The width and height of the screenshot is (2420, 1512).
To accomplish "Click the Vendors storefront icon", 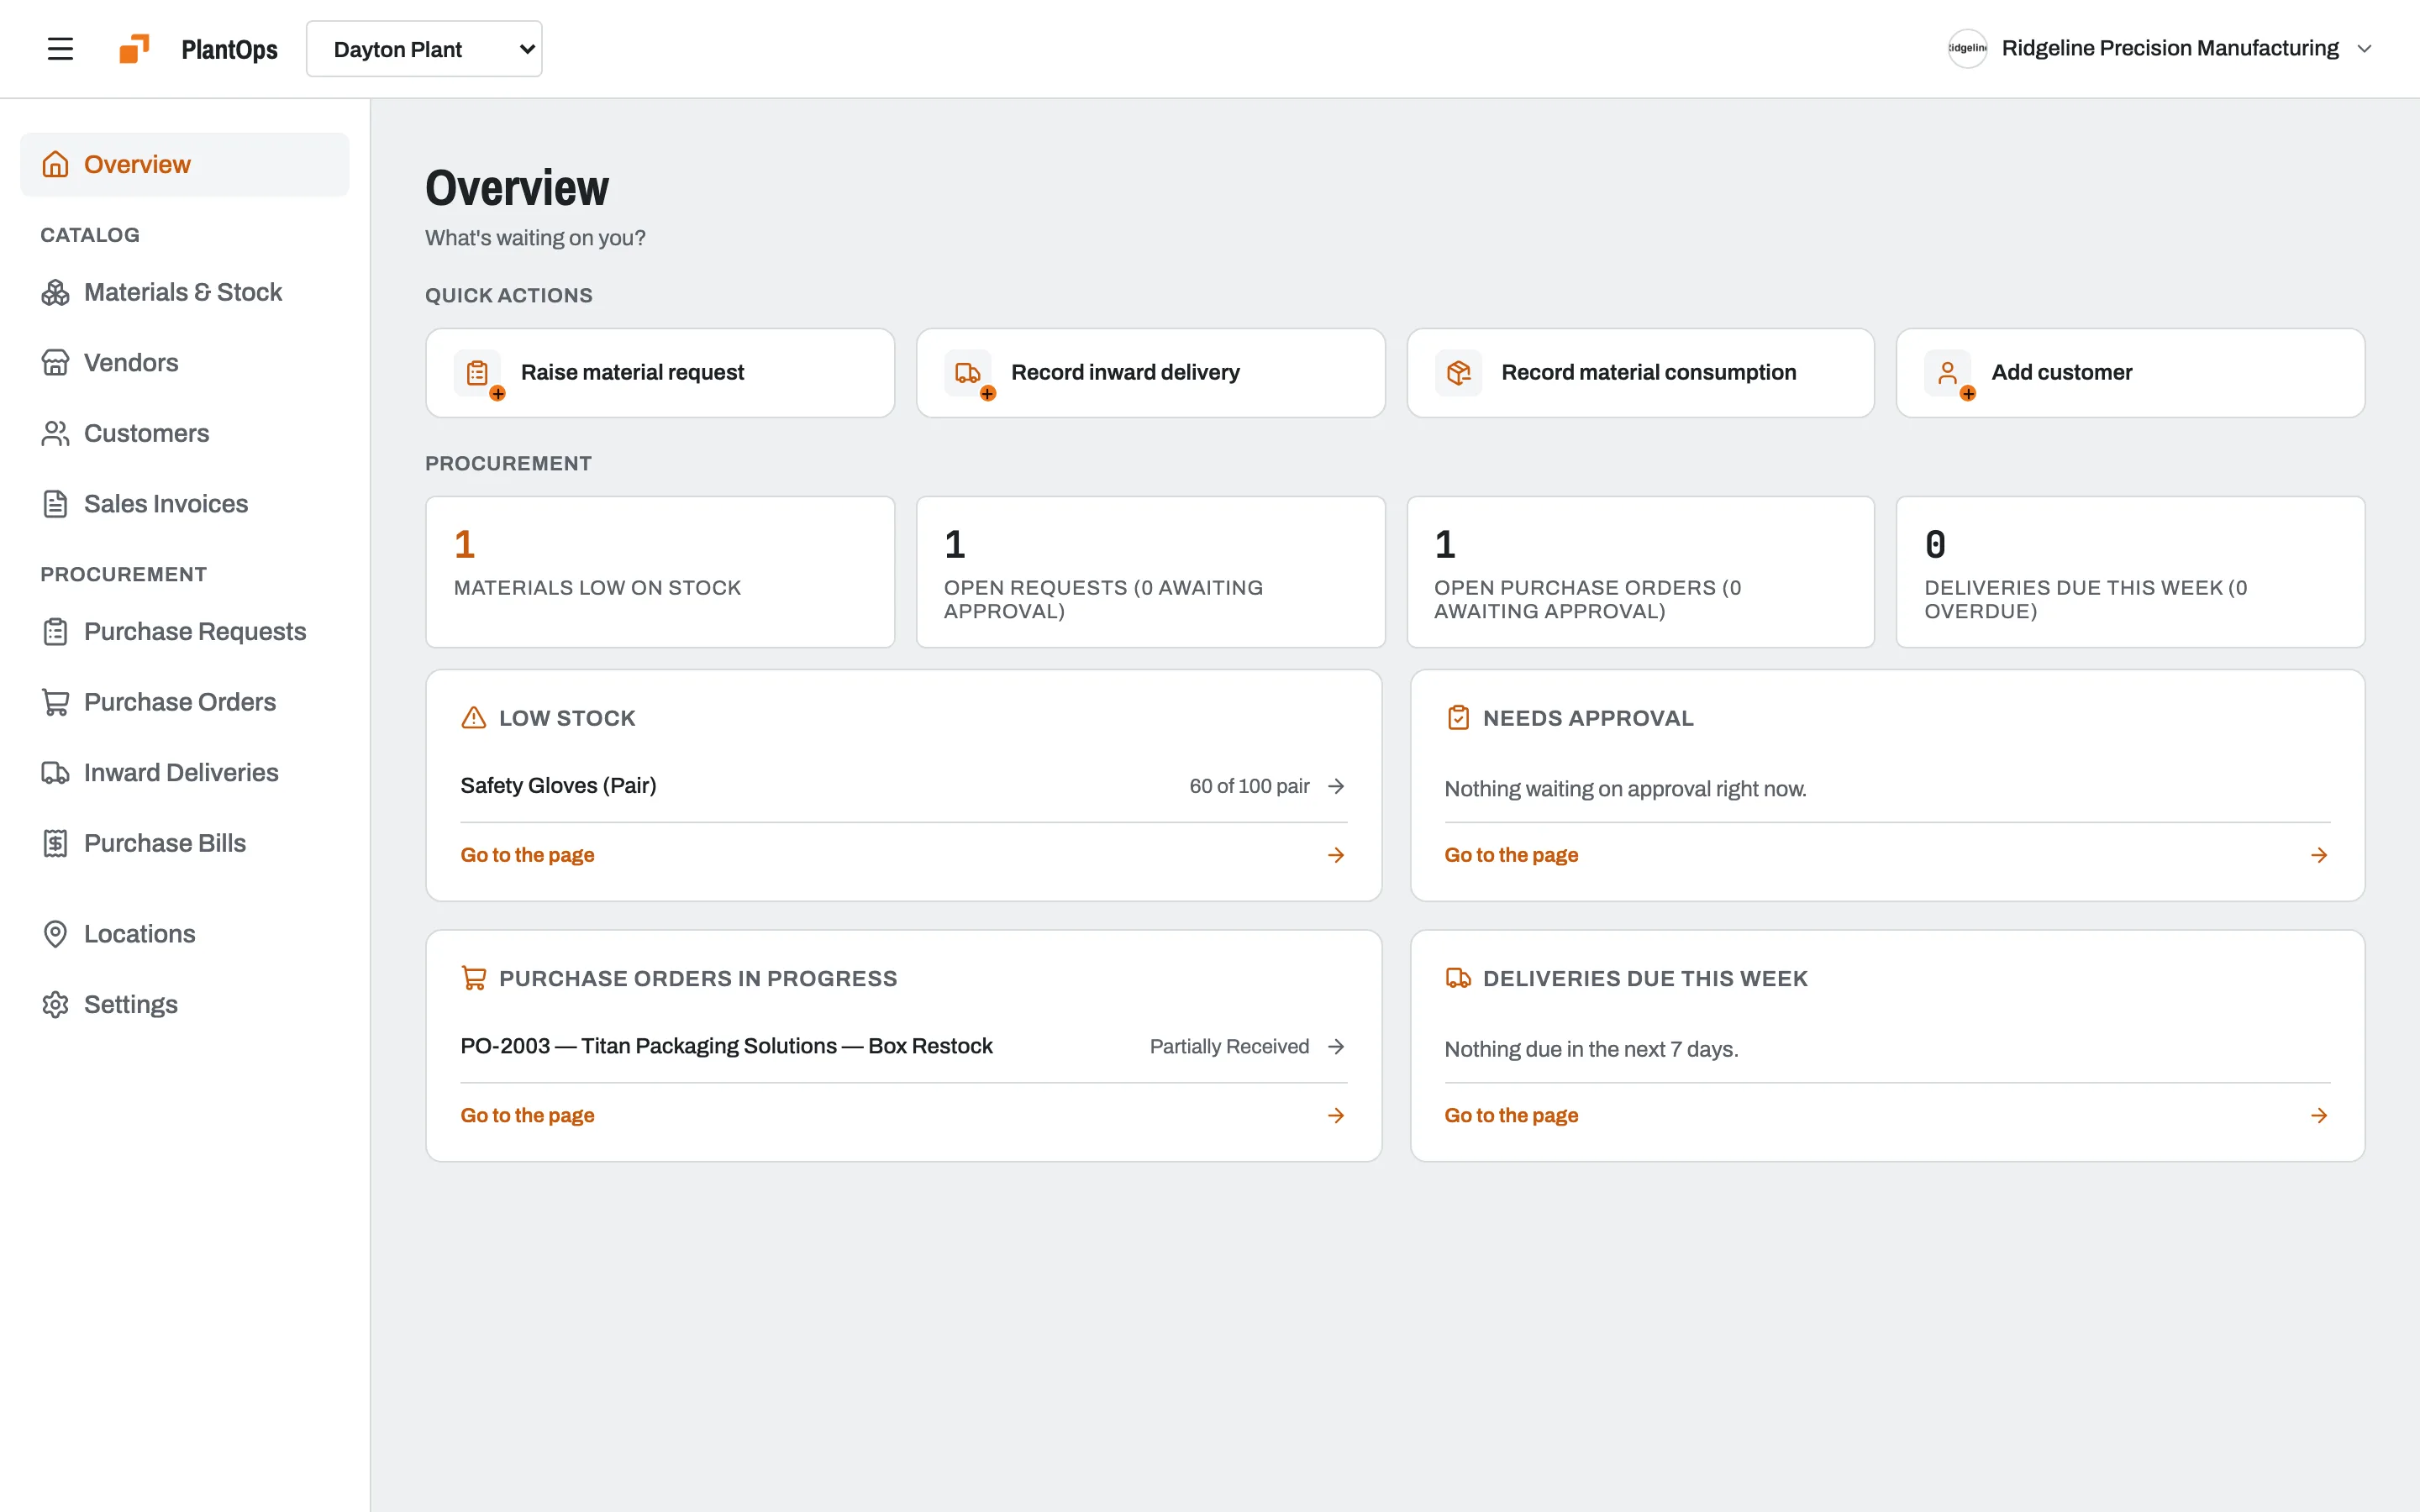I will coord(55,363).
